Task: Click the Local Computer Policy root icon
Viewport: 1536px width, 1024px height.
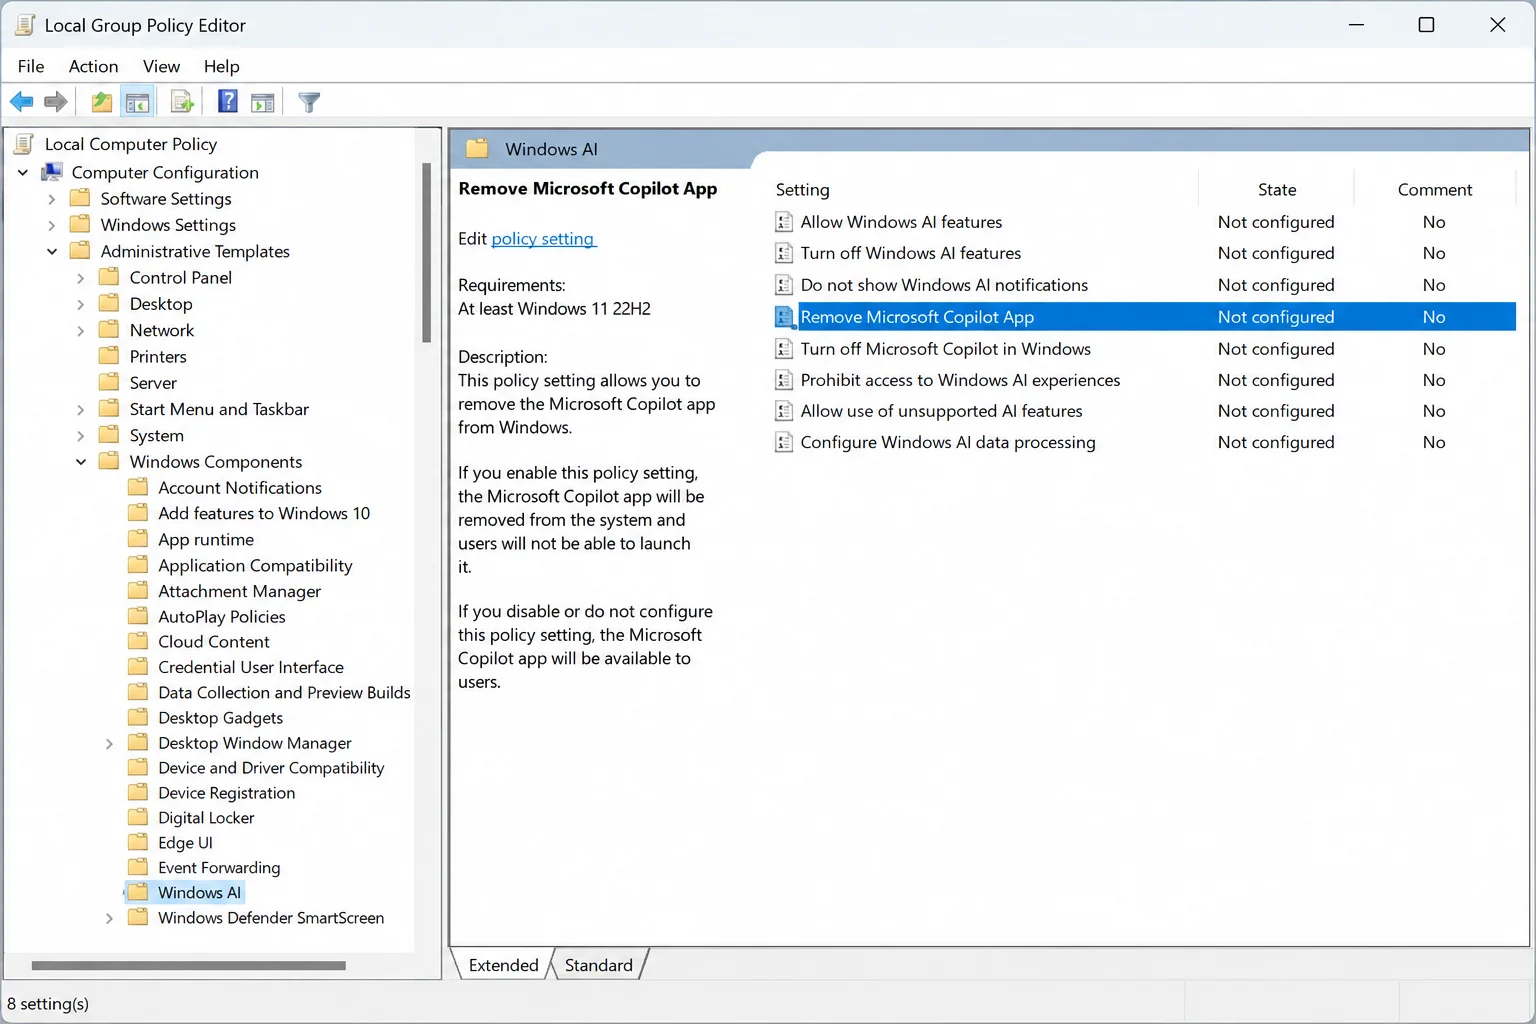Action: click(25, 144)
